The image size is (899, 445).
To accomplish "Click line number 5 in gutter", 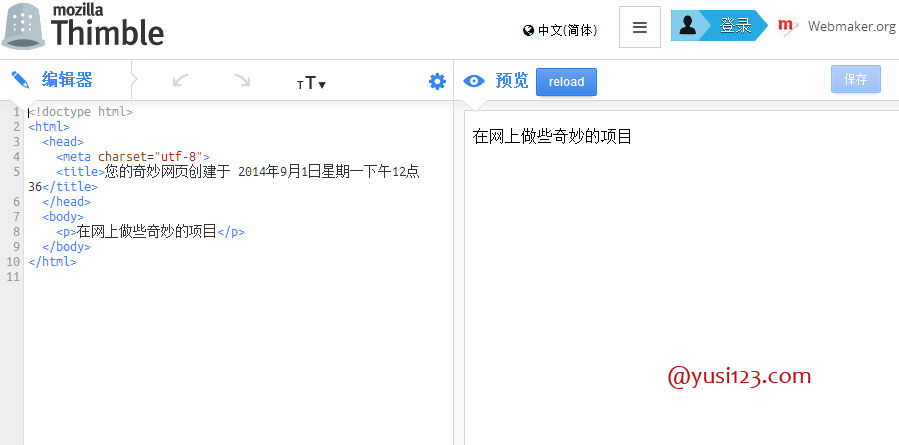I will (16, 171).
